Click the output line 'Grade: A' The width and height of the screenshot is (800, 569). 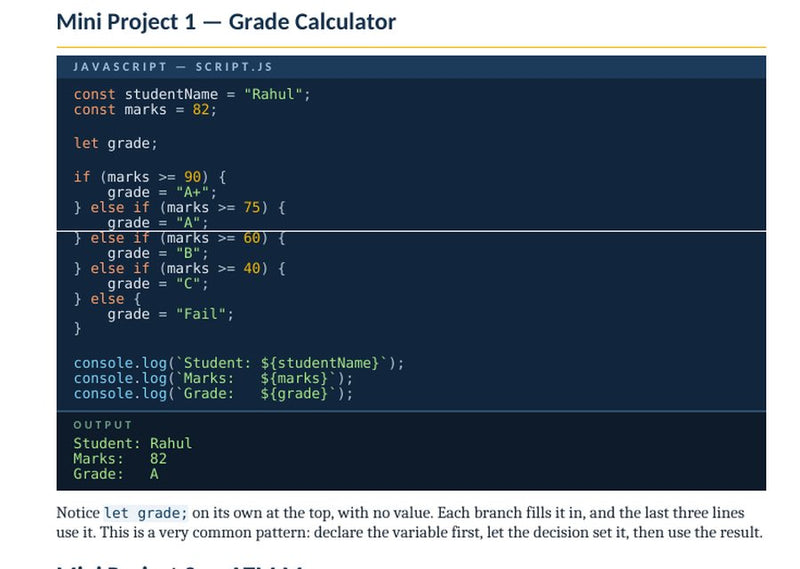[116, 474]
